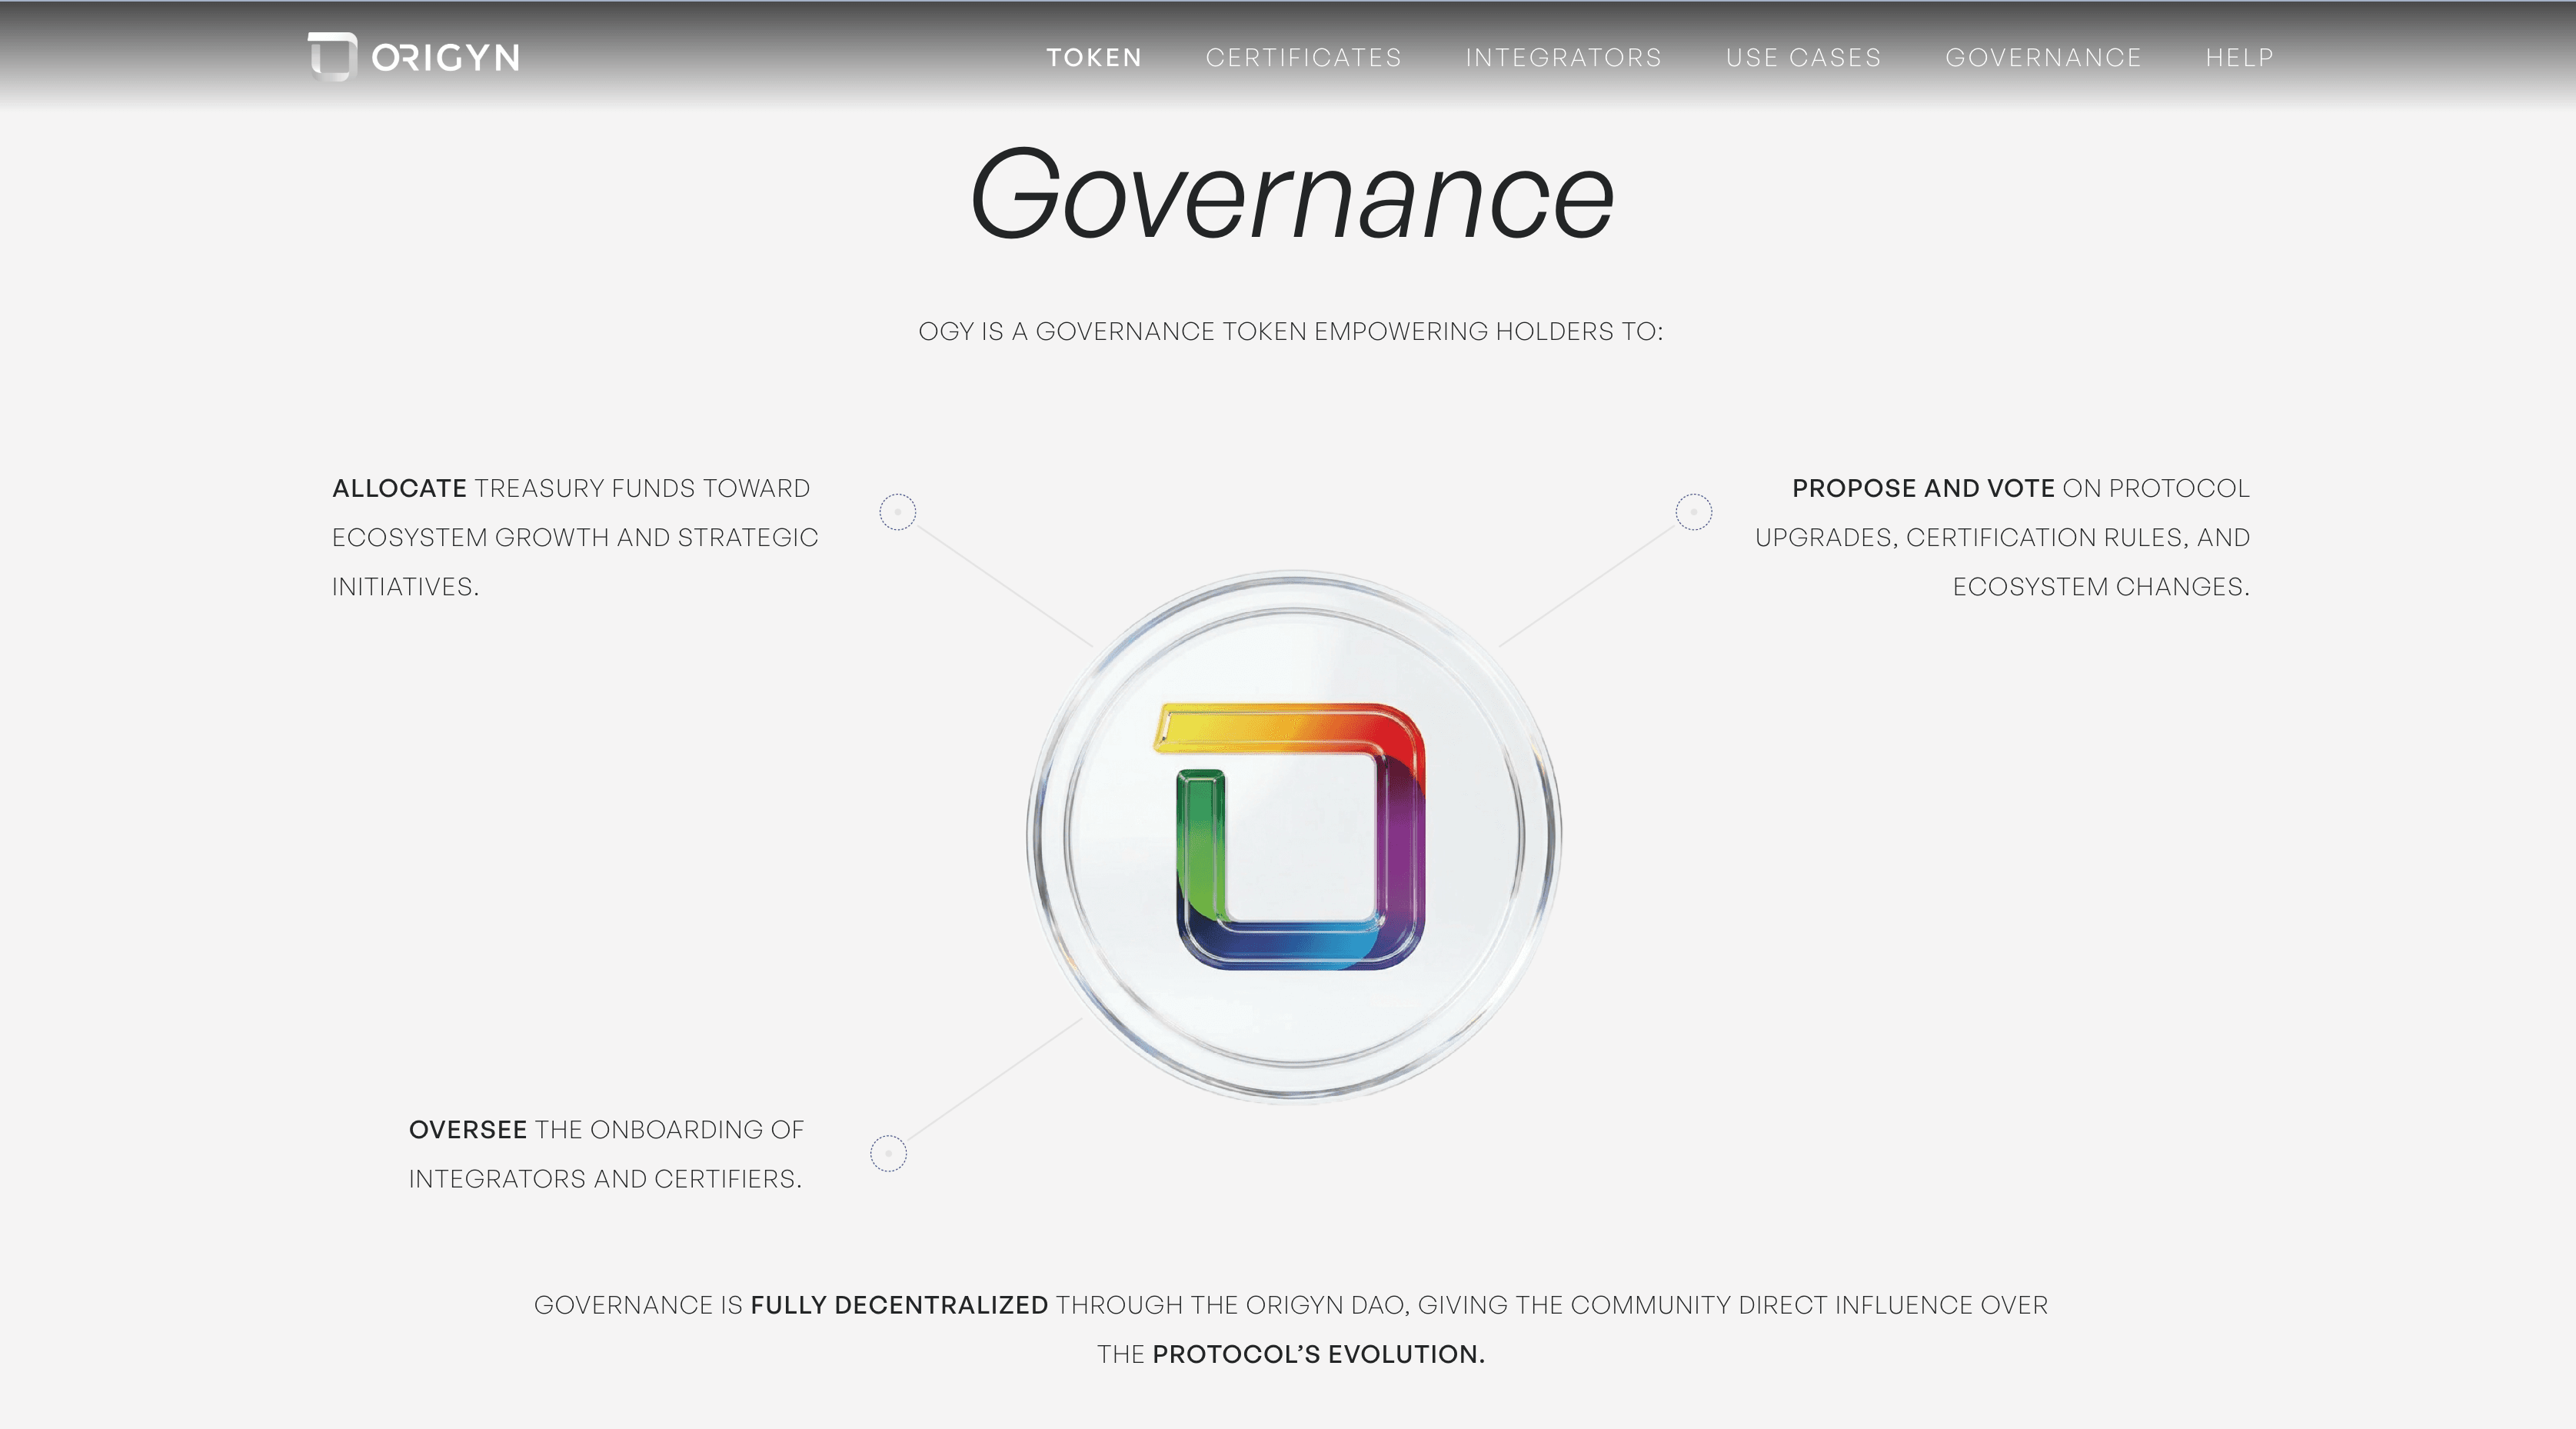This screenshot has width=2576, height=1429.
Task: Click 'UPGRADES, CERTIFICATION RULES, AND' text line
Action: tap(2003, 538)
